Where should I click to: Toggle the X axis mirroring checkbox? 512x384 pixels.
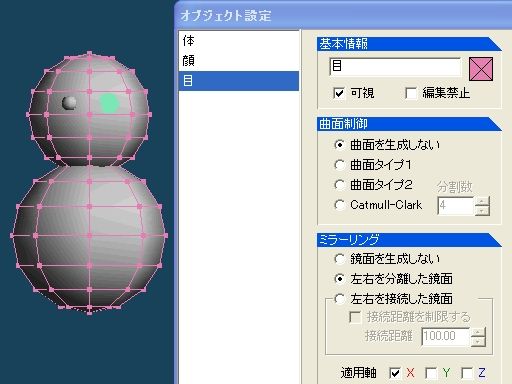pyautogui.click(x=395, y=373)
